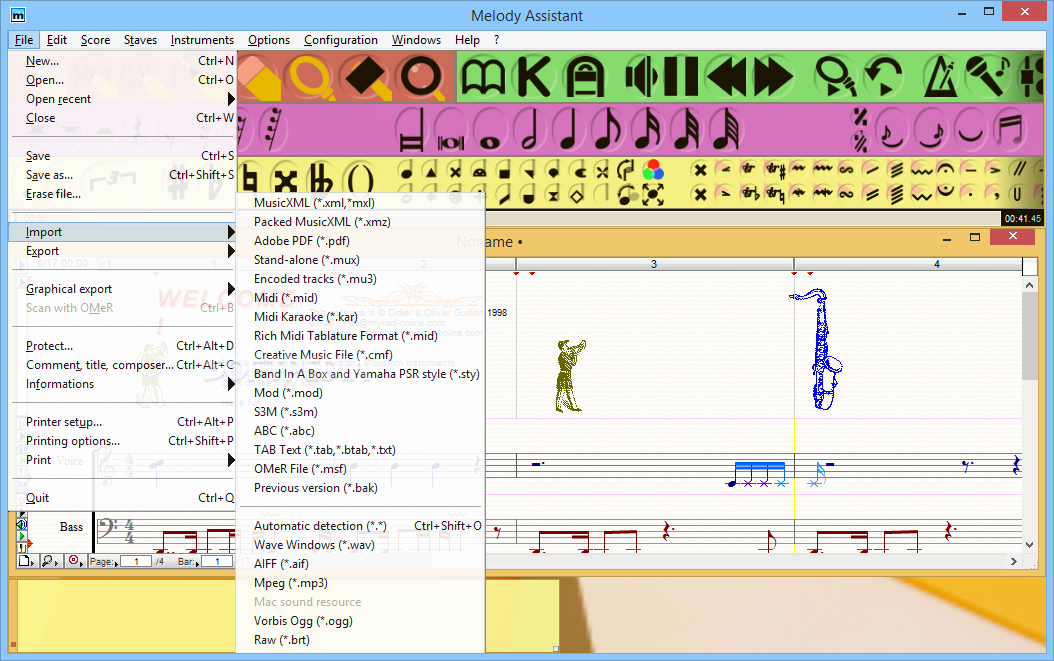Select the yellow lasso tool
Screen dimensions: 1054x661
coord(311,77)
